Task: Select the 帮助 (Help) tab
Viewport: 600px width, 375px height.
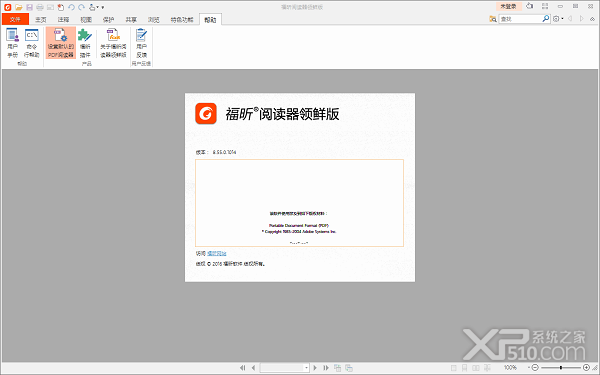Action: 210,20
